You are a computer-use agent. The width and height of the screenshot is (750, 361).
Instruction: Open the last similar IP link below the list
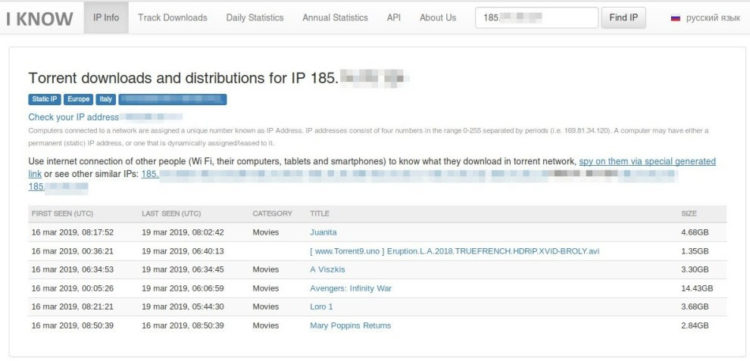coord(58,187)
